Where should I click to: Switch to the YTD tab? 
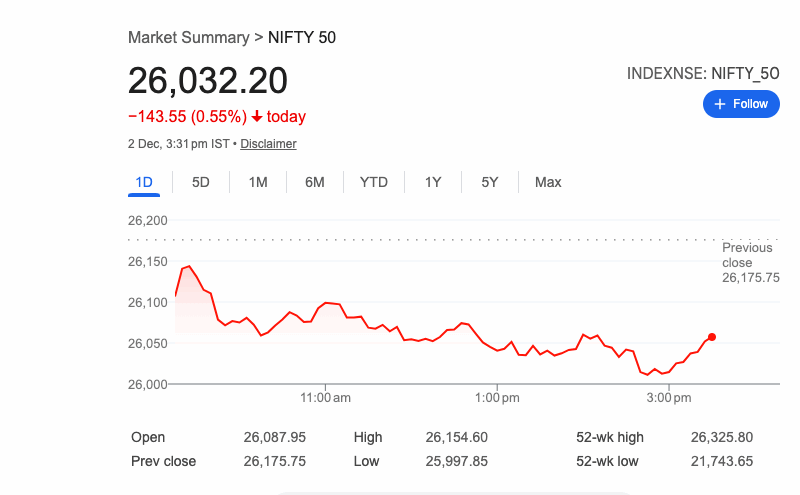click(x=374, y=182)
